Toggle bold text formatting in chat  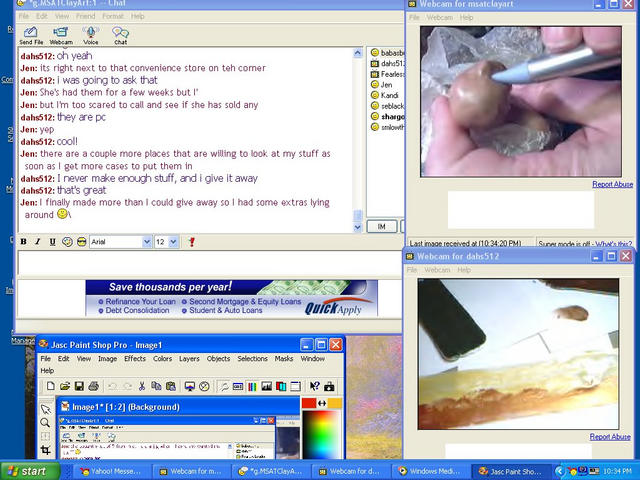[x=24, y=242]
